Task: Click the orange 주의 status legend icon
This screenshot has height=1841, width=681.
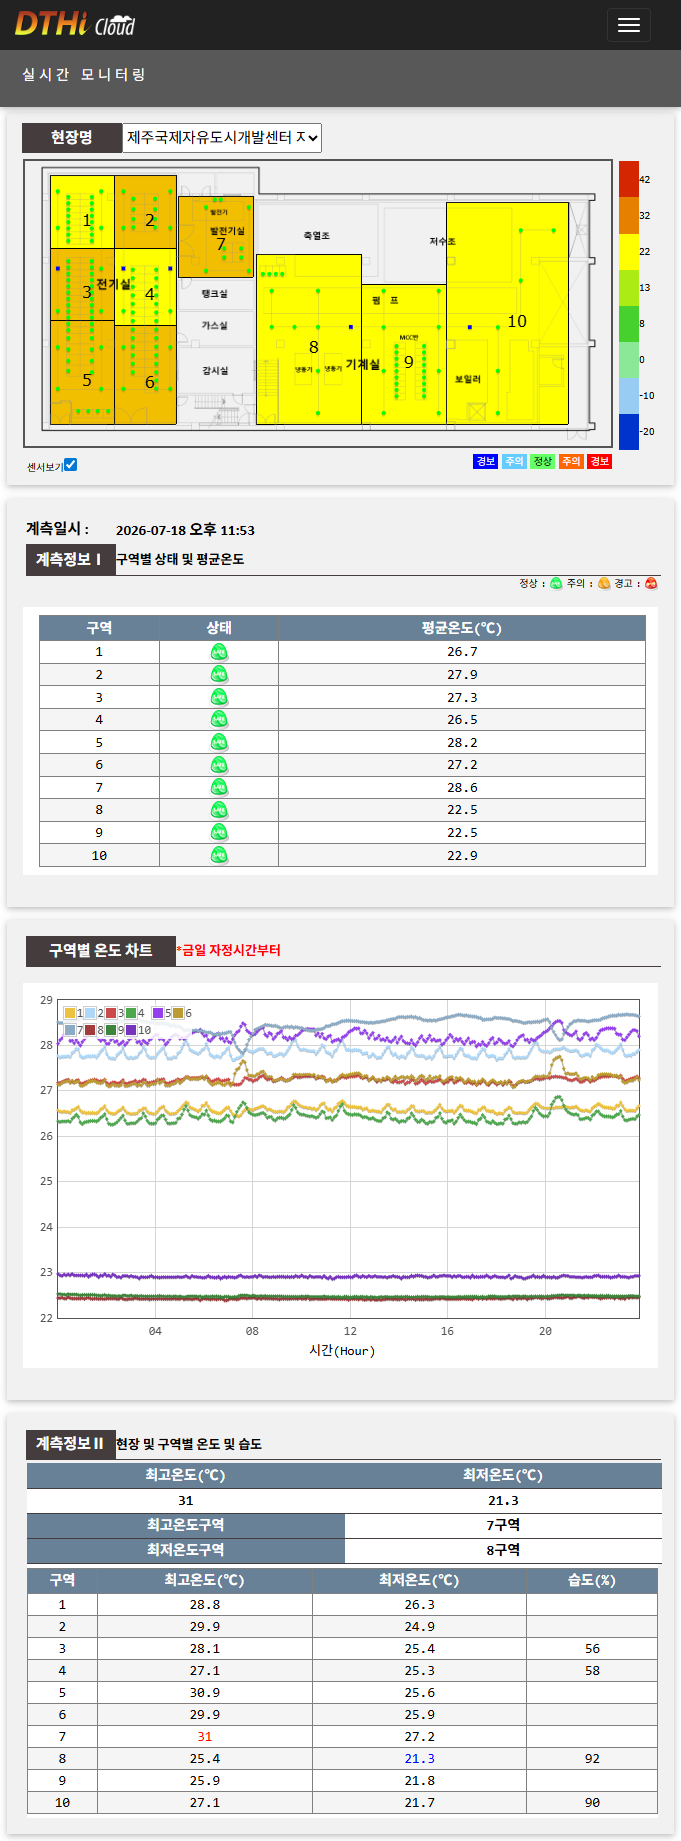Action: click(604, 584)
